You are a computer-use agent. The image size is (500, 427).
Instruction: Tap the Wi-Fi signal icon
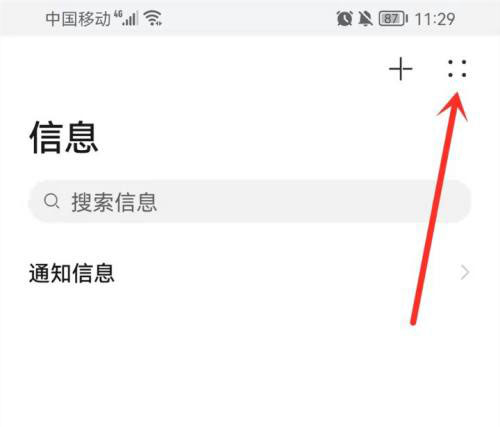153,18
